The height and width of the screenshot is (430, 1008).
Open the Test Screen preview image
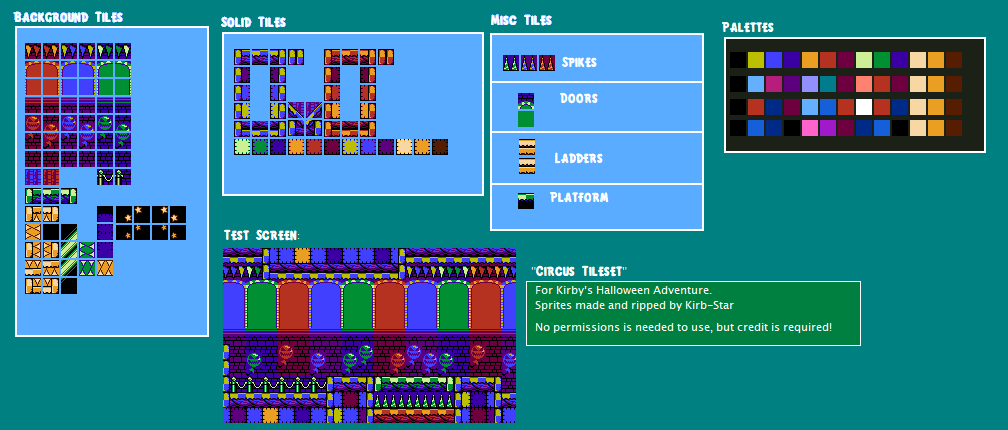tap(370, 336)
